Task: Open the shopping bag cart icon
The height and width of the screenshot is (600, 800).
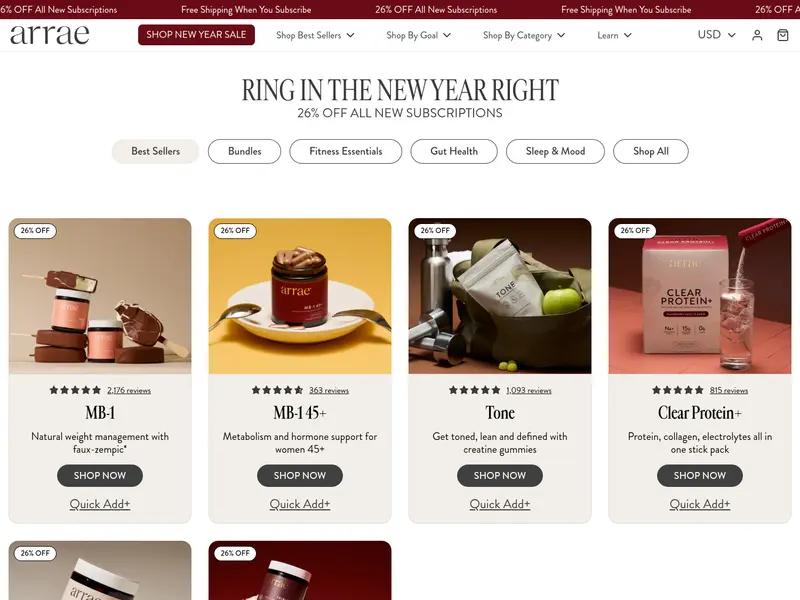Action: (783, 35)
